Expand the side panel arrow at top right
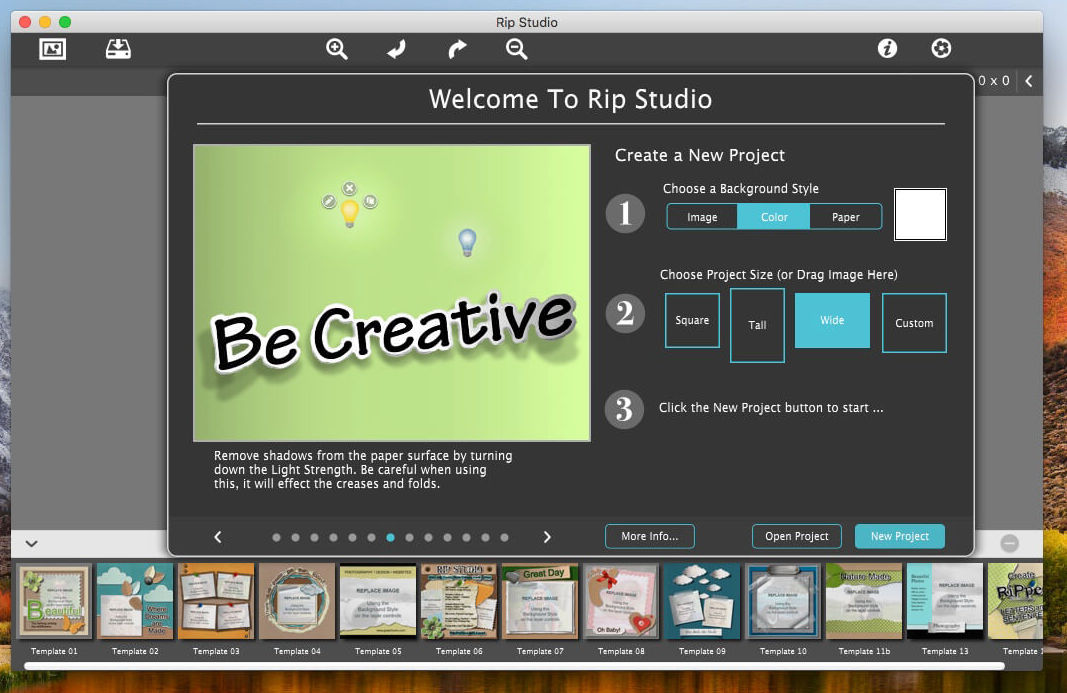This screenshot has height=693, width=1067. coord(1029,81)
